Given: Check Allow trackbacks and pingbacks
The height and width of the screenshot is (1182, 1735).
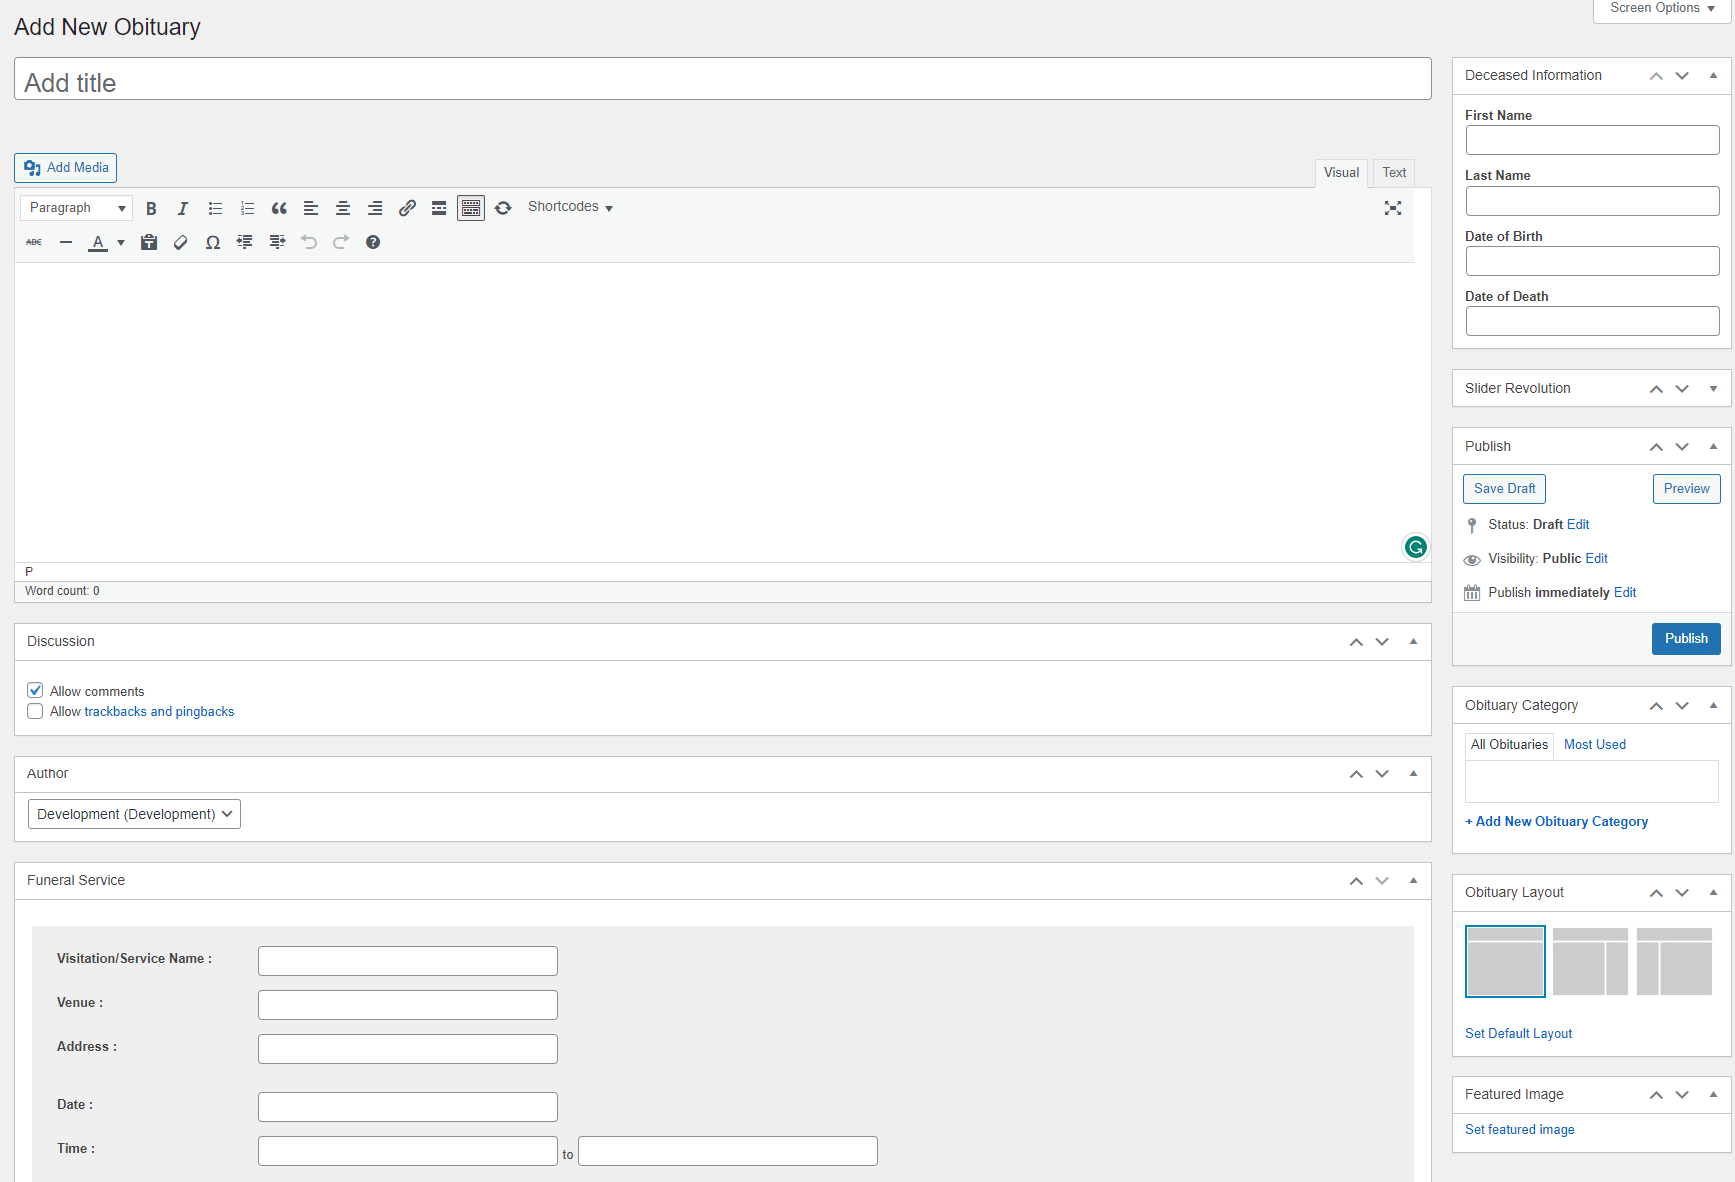Looking at the screenshot, I should (35, 711).
